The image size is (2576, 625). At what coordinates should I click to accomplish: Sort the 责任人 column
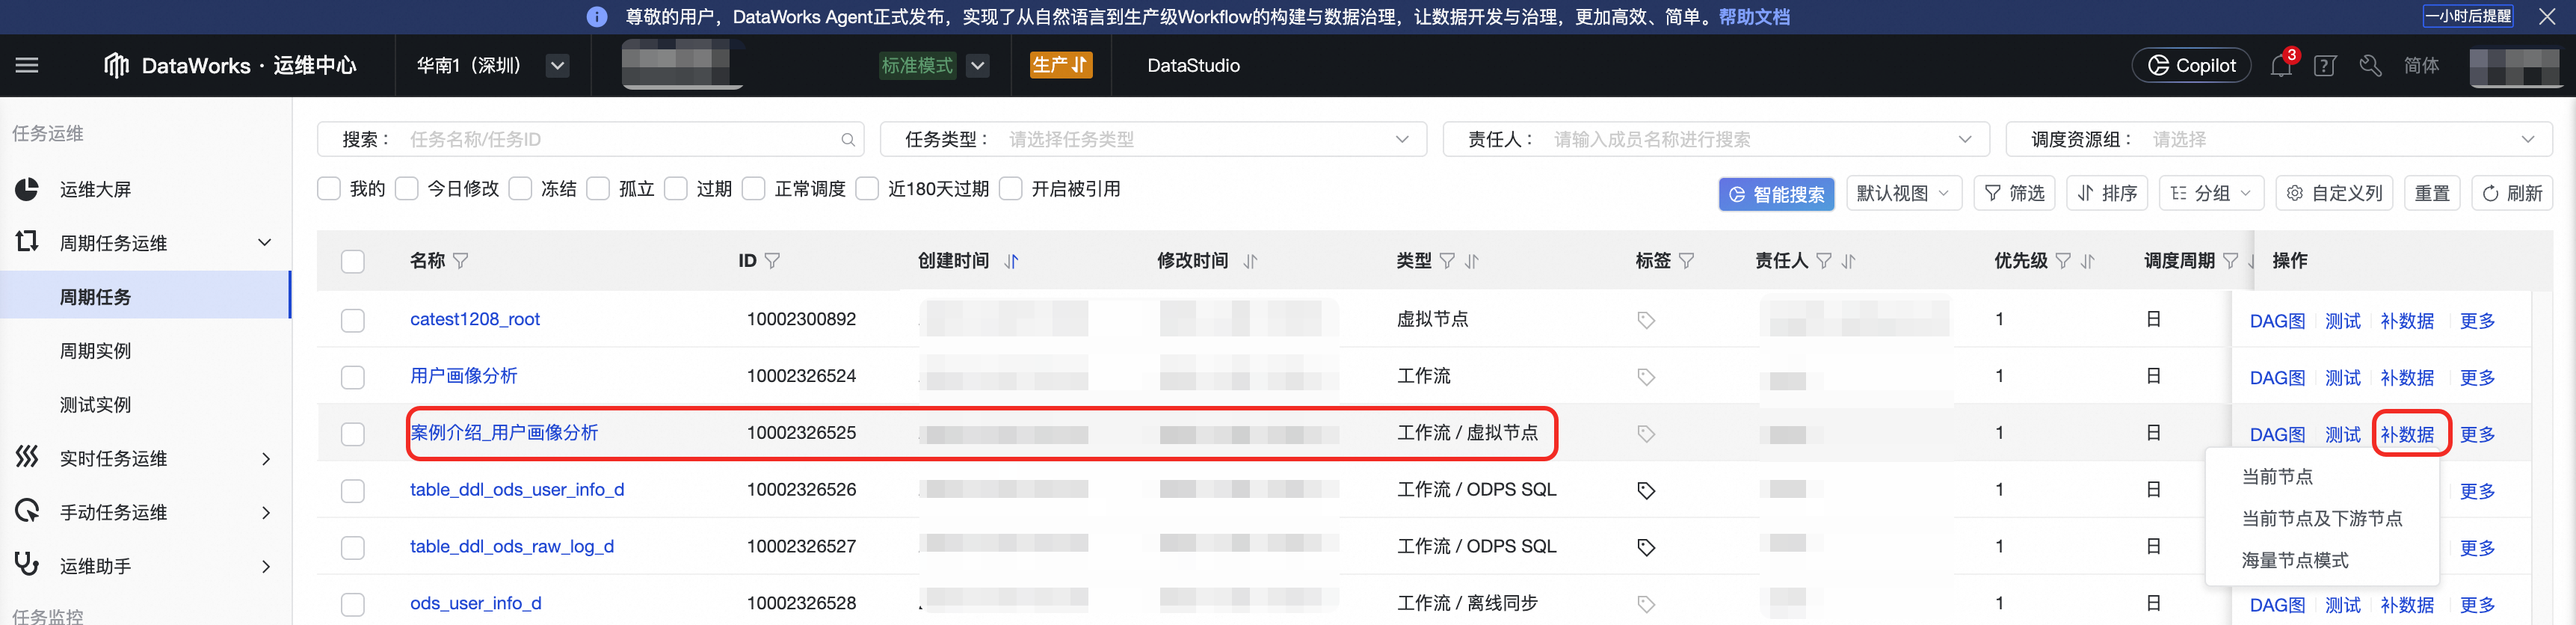(x=1849, y=261)
